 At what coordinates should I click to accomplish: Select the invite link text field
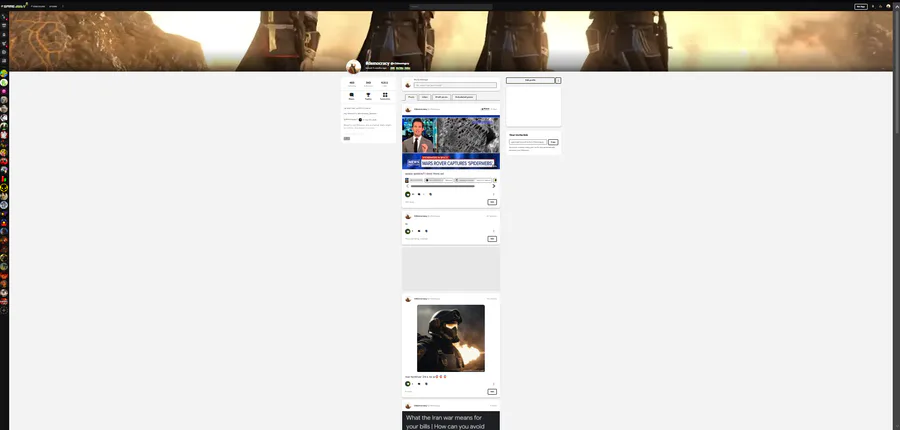528,142
